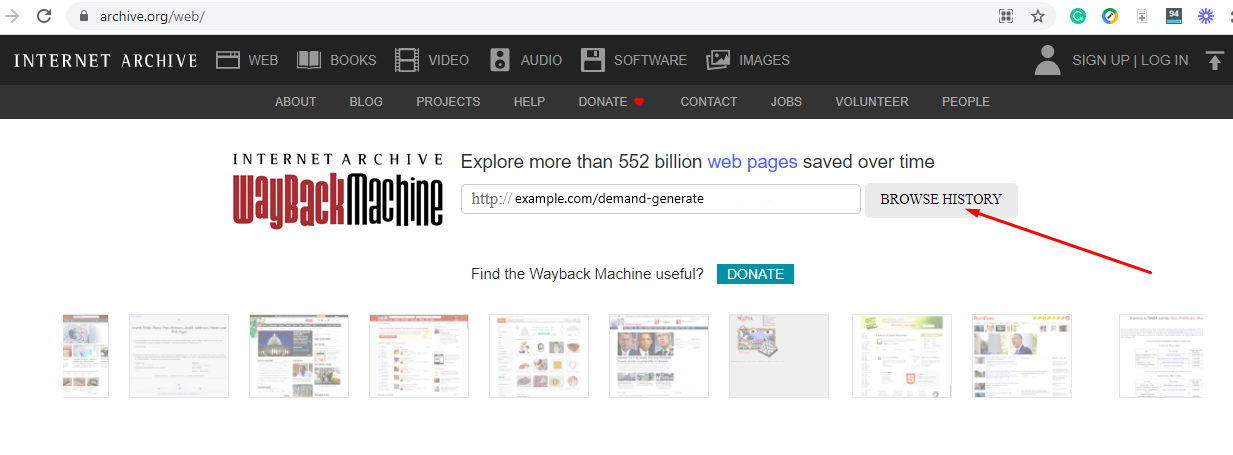
Task: Open the VOLUNTEER page
Action: click(x=872, y=102)
